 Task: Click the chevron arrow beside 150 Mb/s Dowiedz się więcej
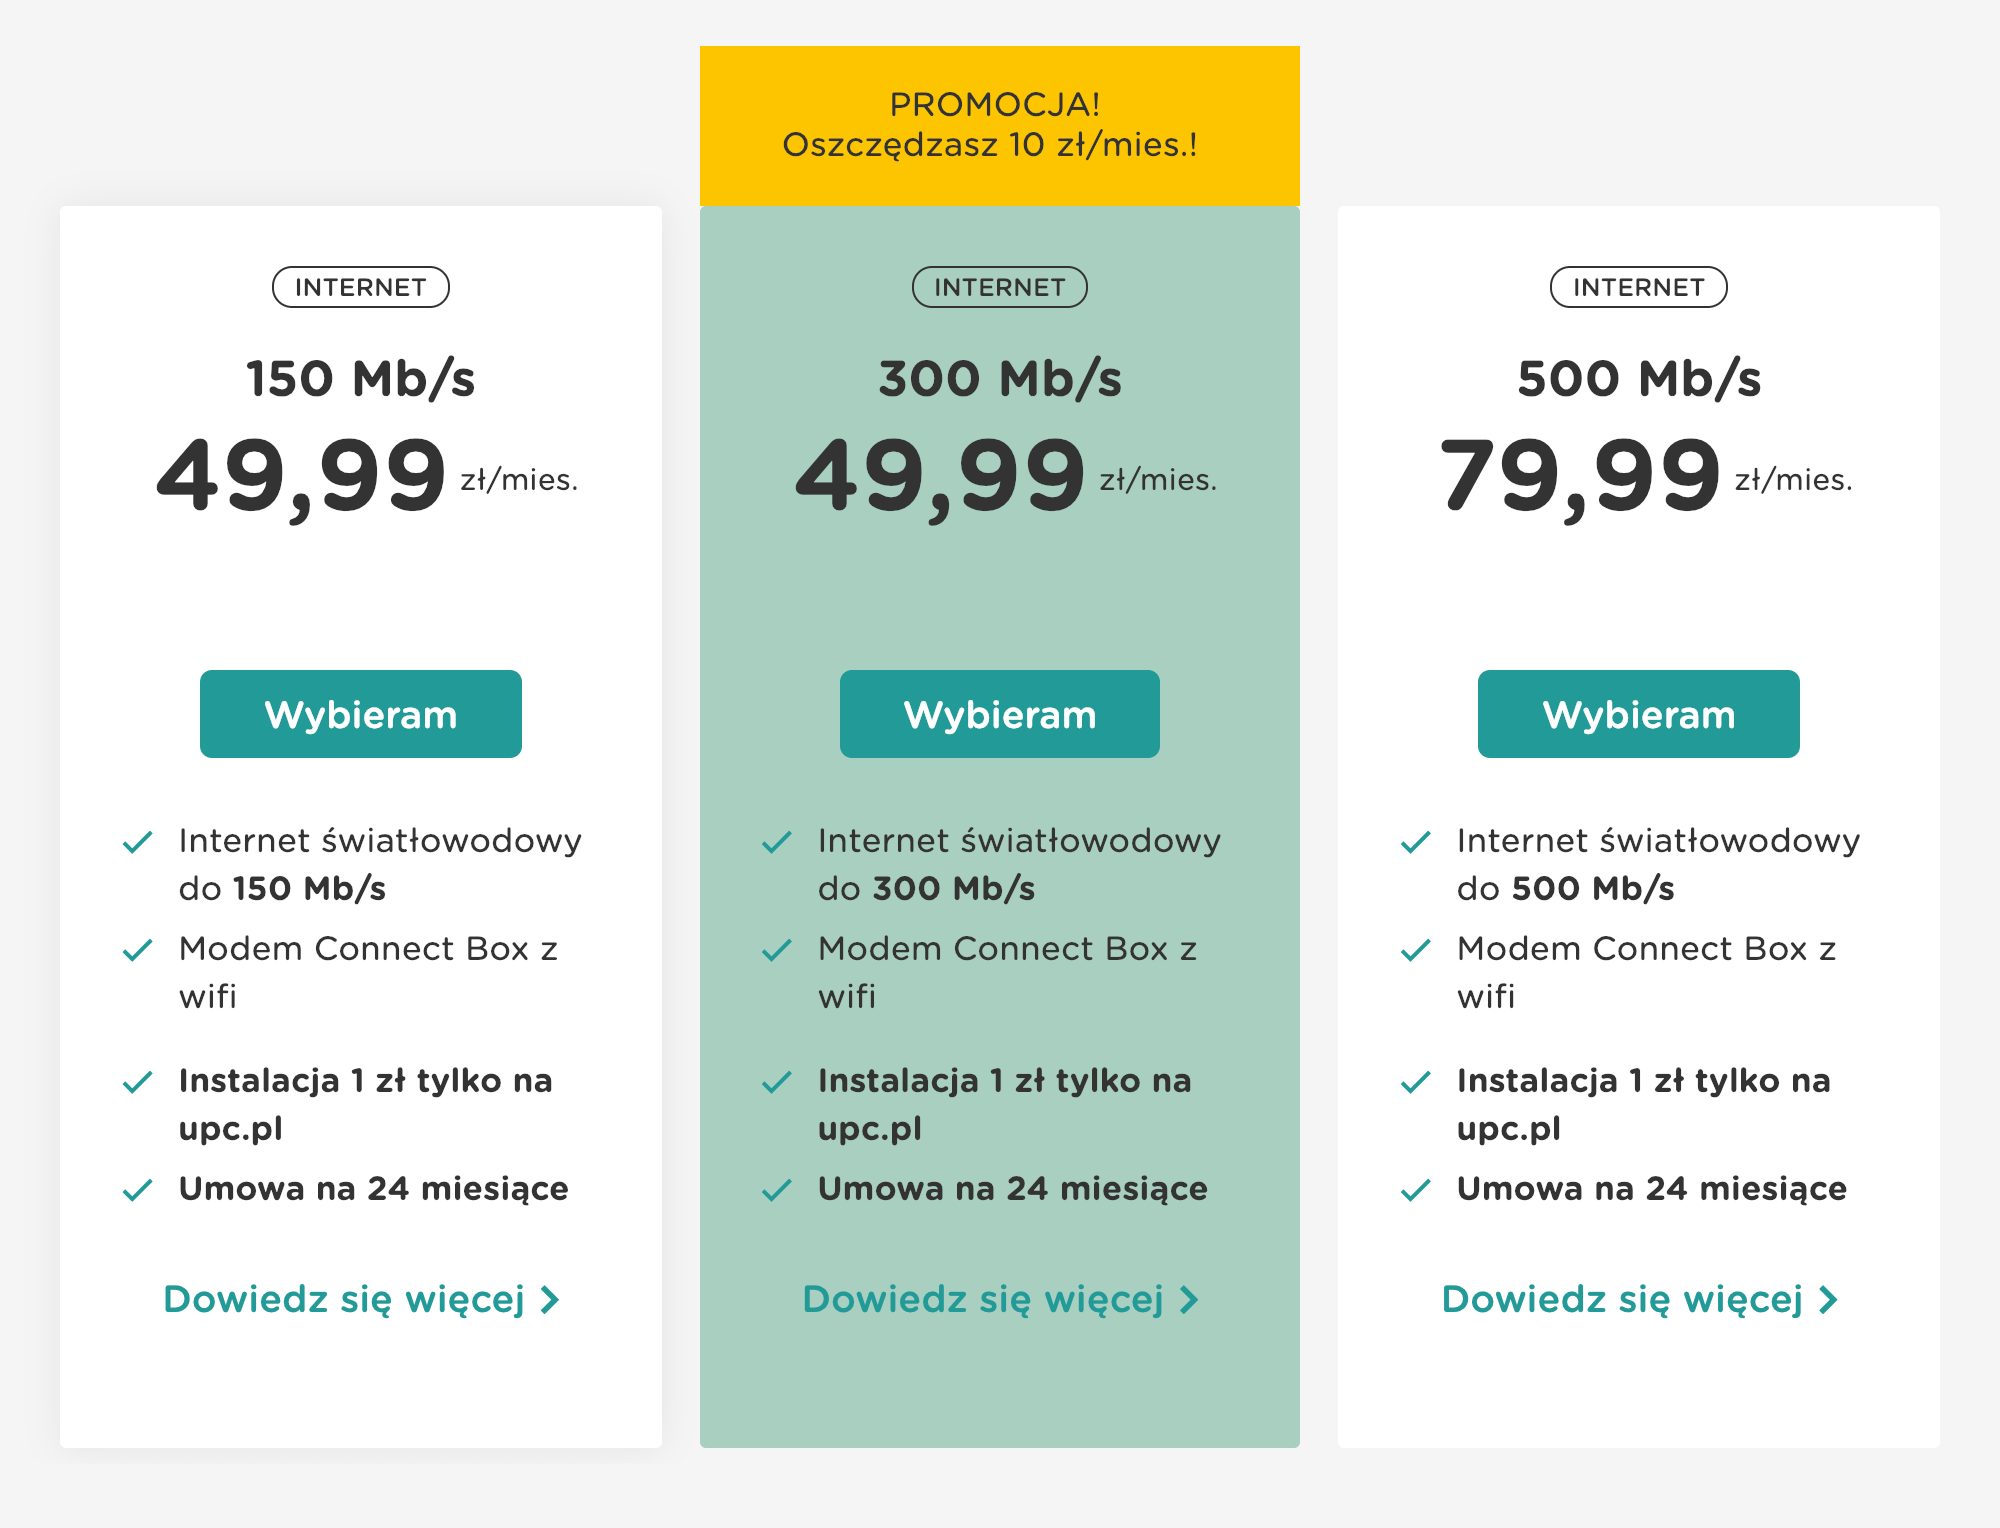(550, 1300)
